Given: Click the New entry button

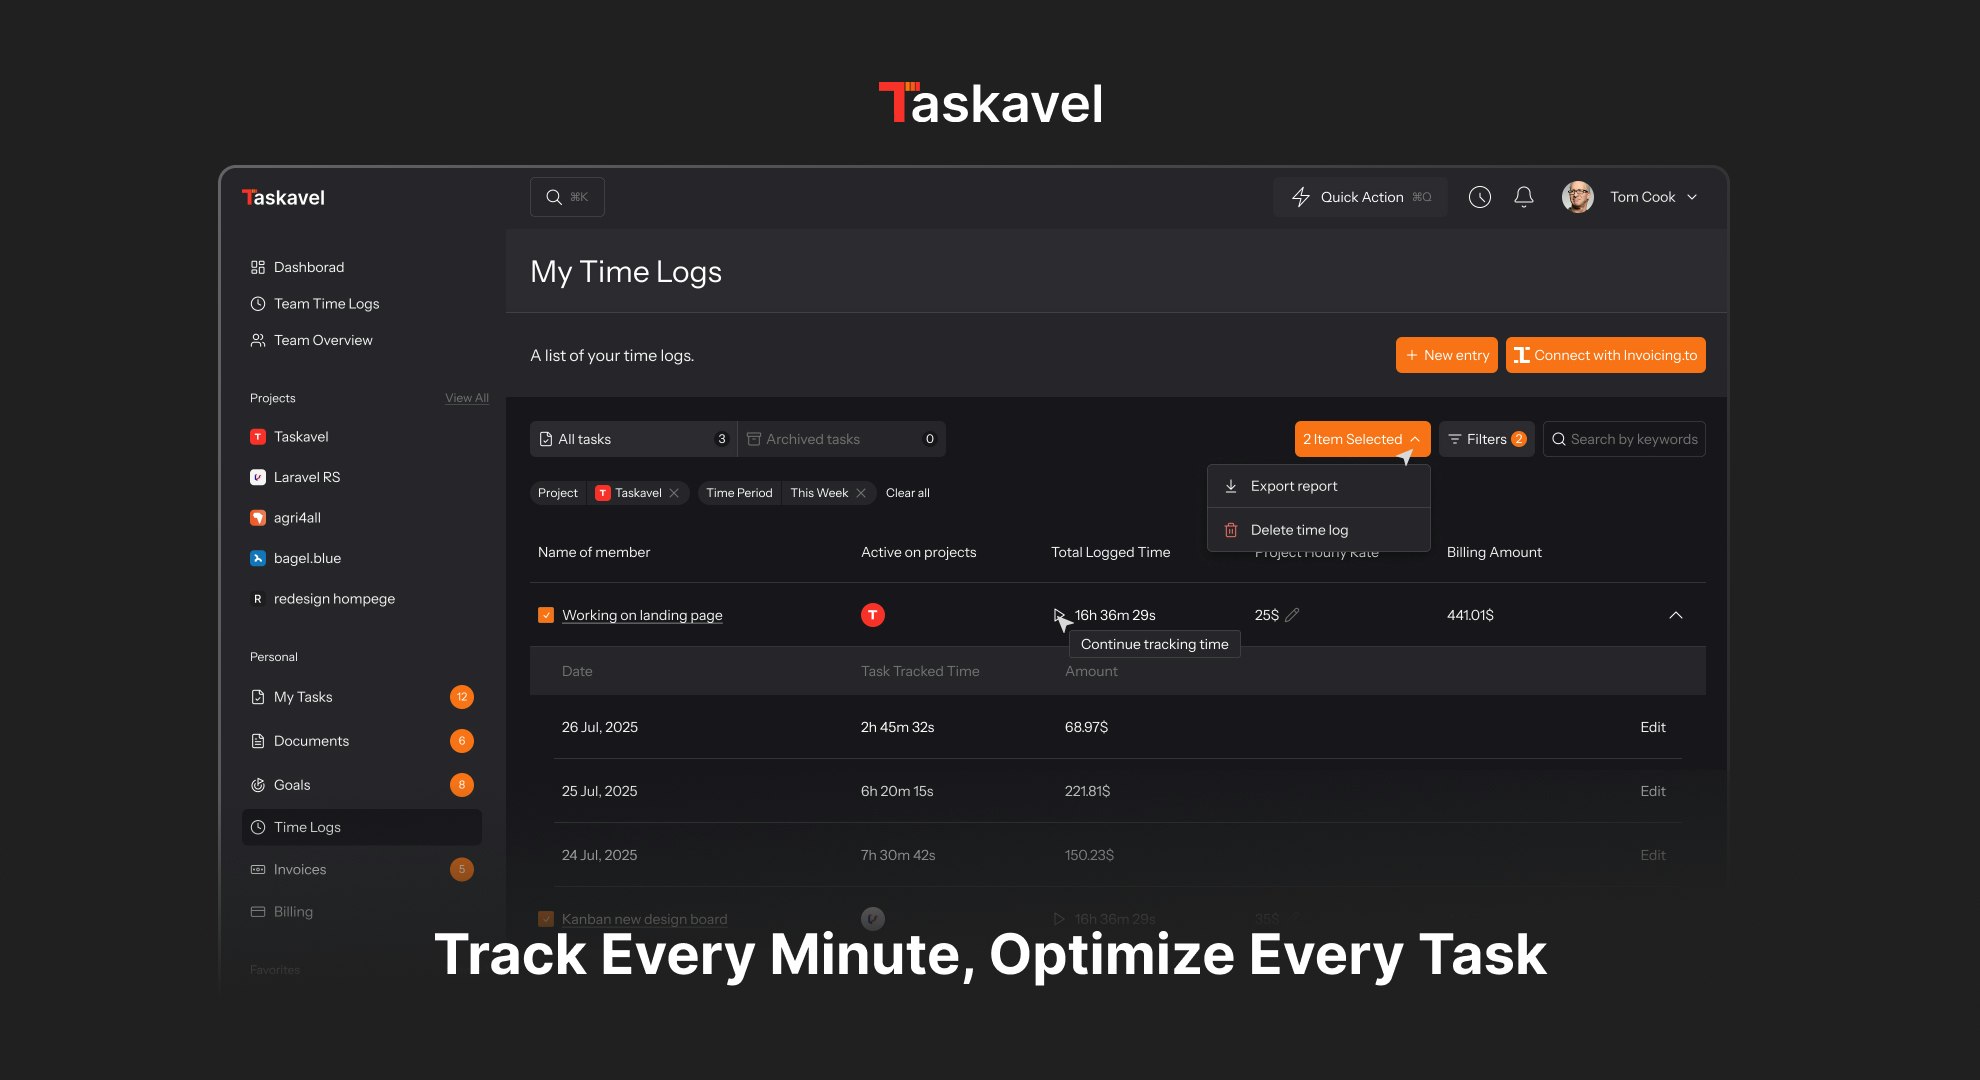Looking at the screenshot, I should click(1446, 355).
